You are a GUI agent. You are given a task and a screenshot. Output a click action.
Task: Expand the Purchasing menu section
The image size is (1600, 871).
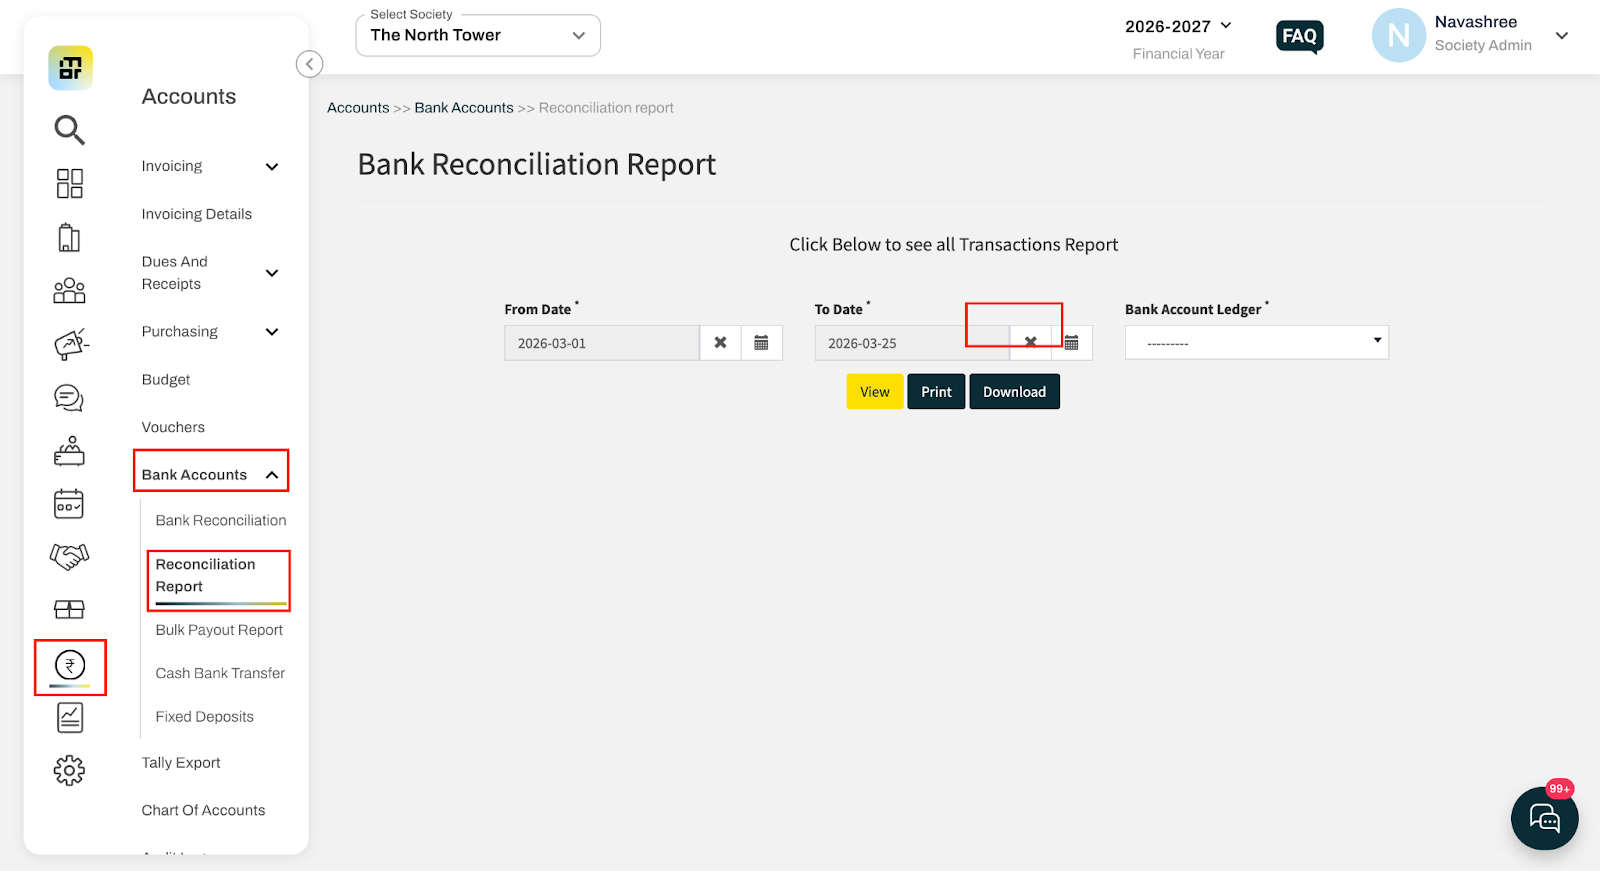(x=272, y=332)
